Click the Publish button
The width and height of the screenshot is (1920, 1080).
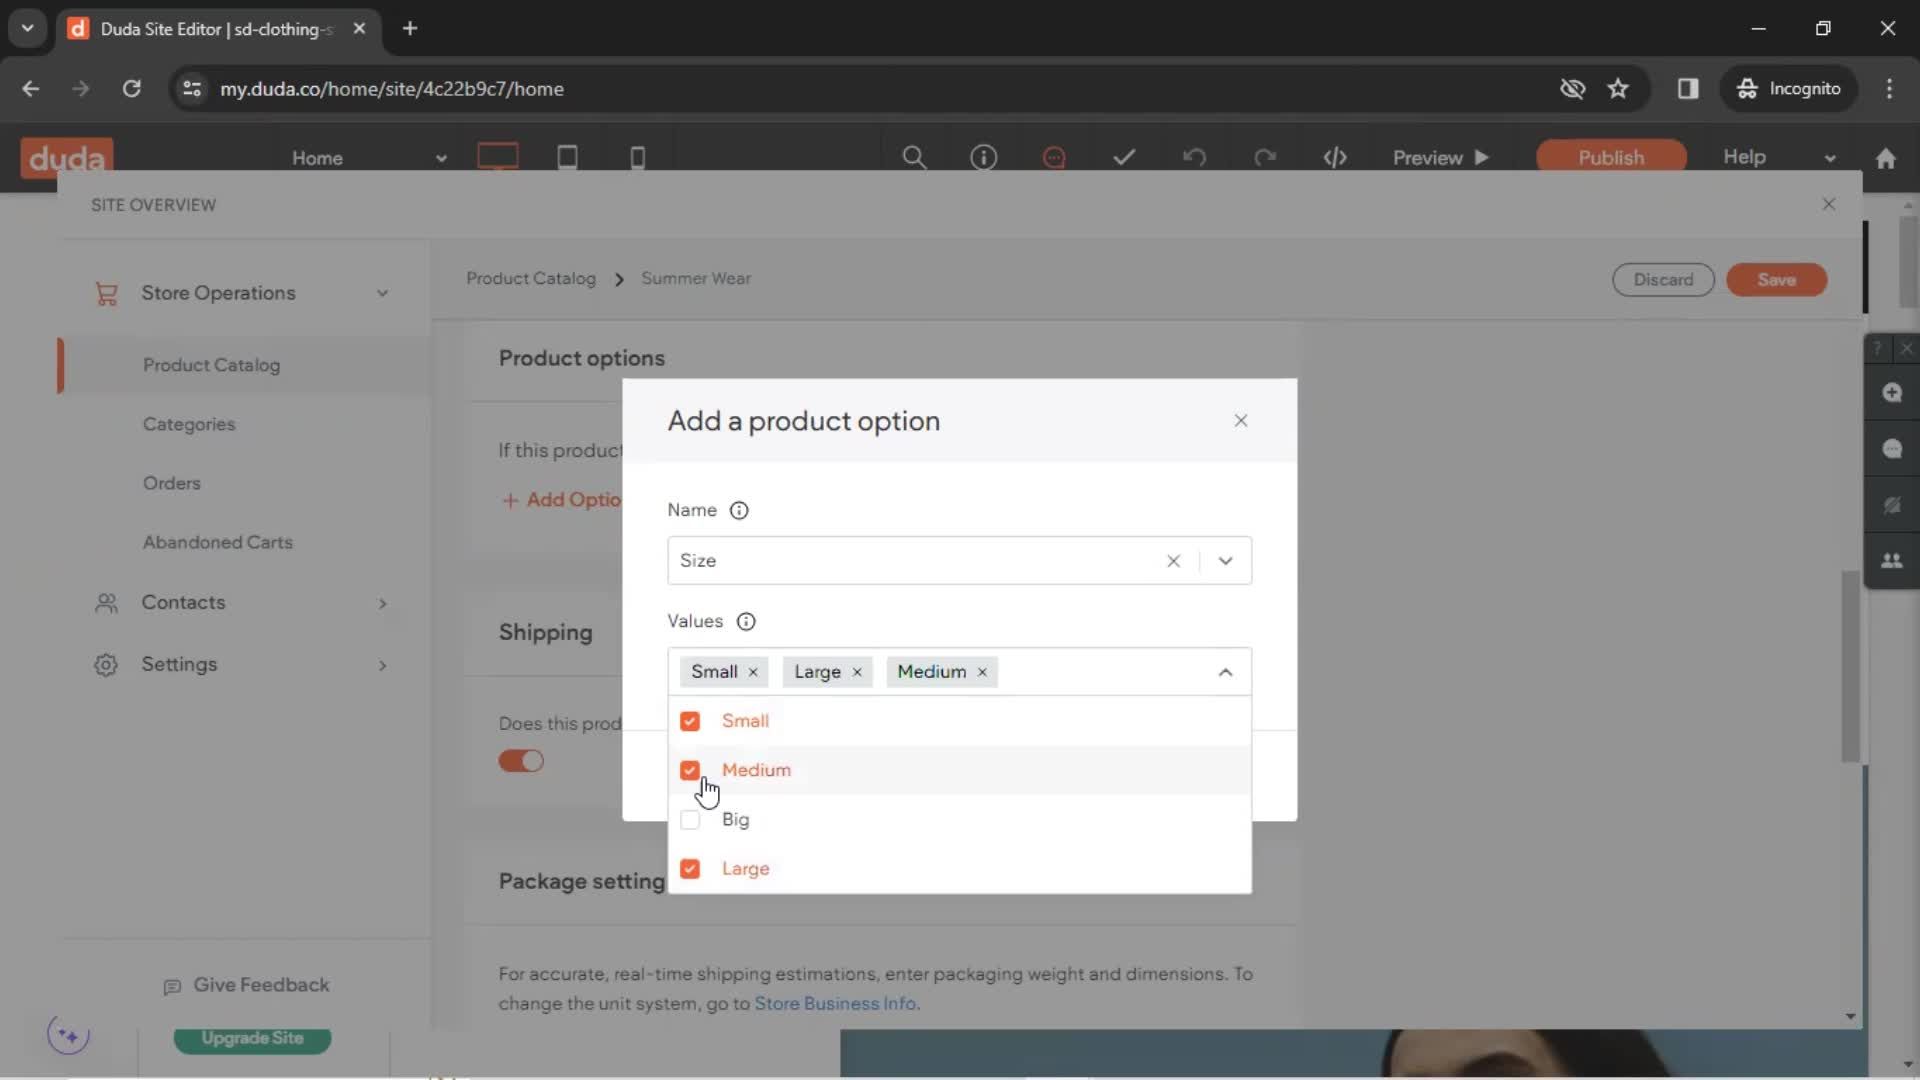coord(1611,157)
